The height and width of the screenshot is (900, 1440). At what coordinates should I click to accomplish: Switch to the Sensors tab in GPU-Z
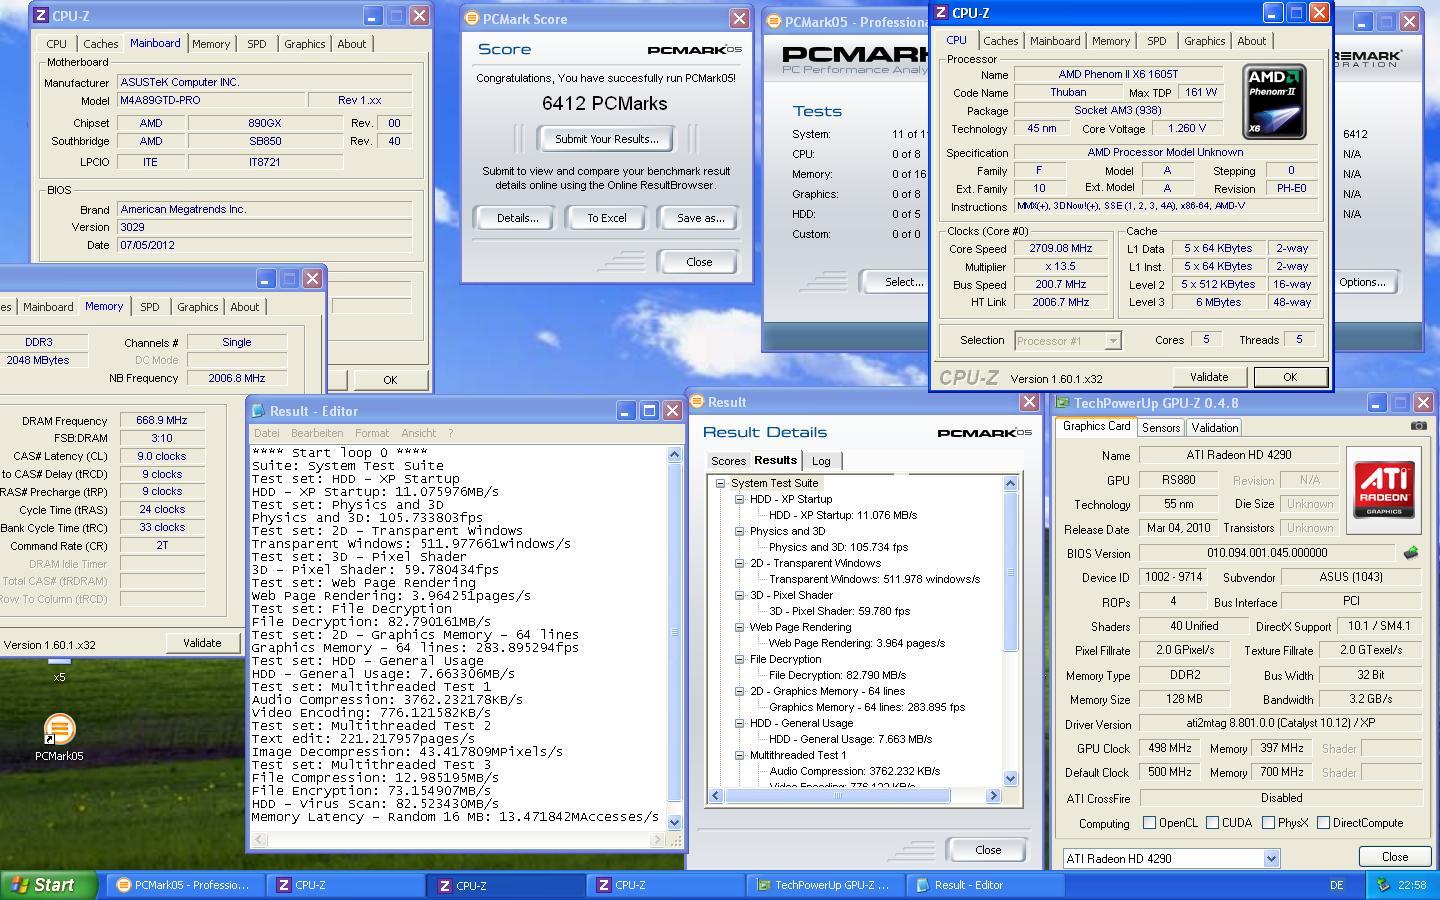1161,427
